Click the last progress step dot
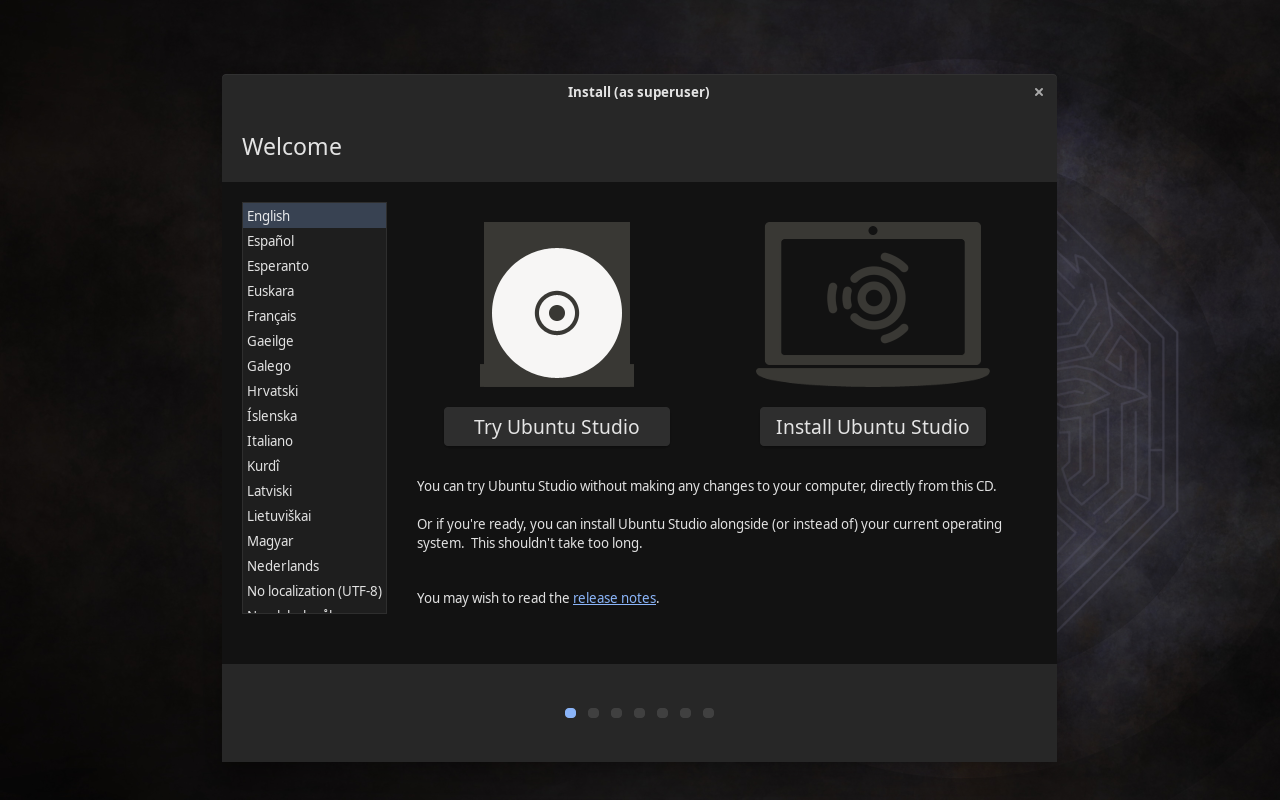The height and width of the screenshot is (800, 1280). click(708, 713)
